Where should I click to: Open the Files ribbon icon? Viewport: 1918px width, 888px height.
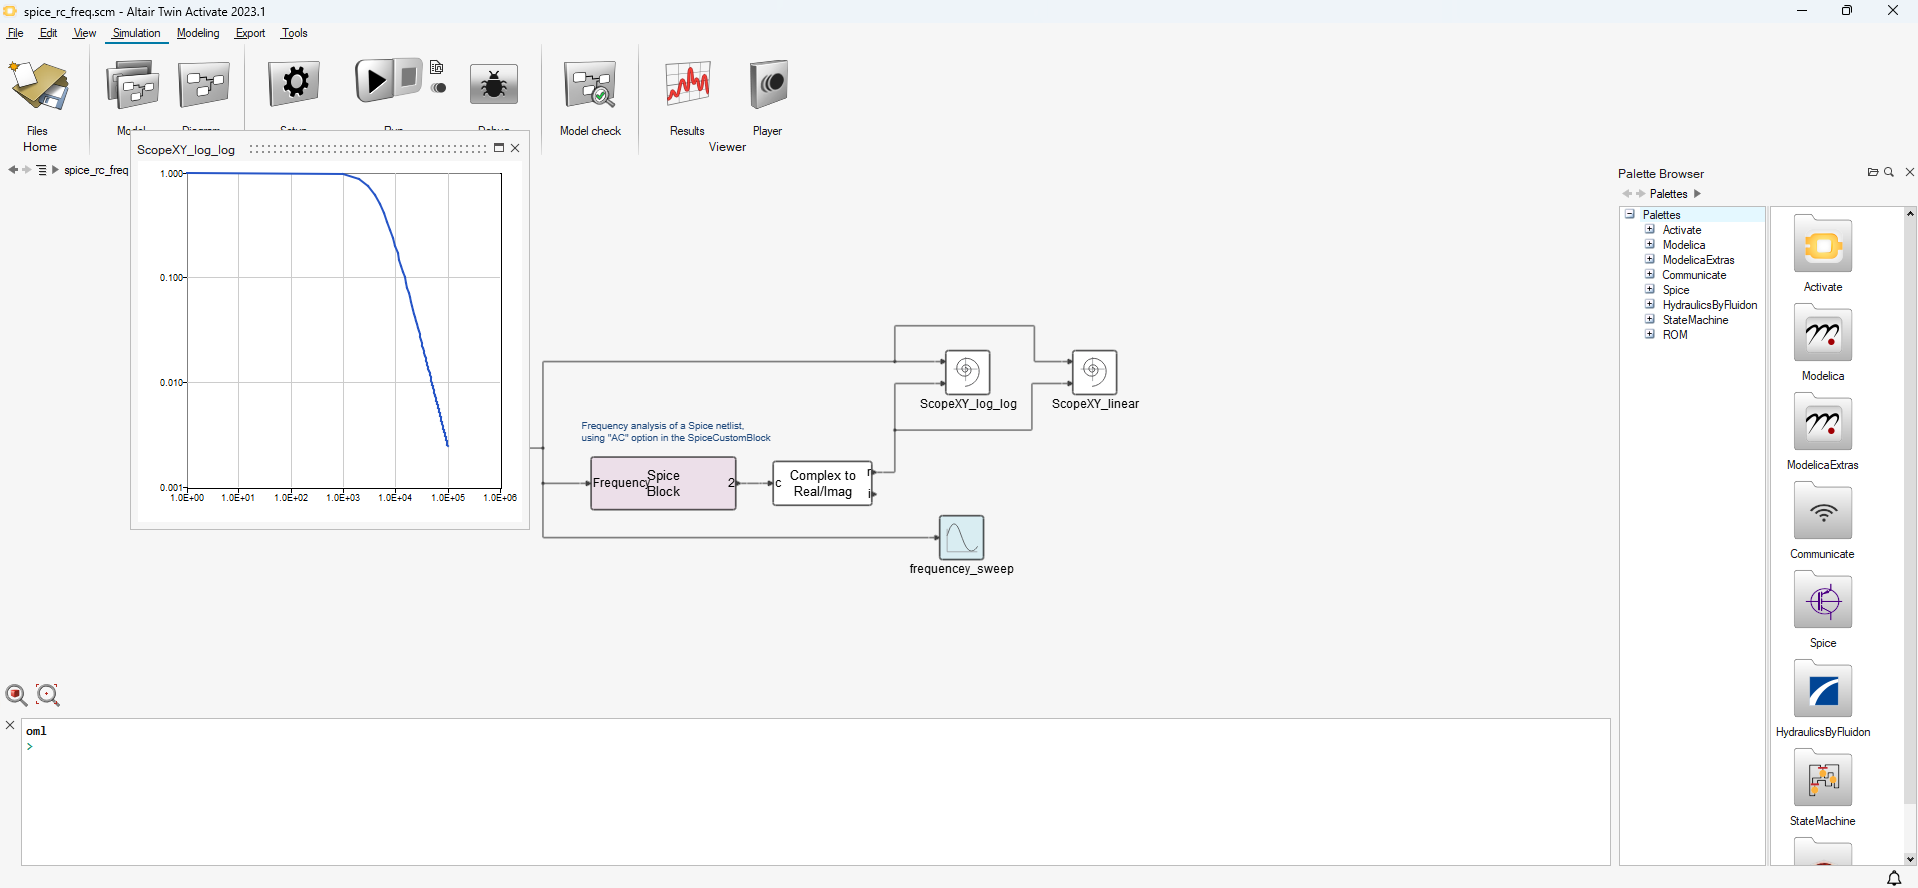38,86
